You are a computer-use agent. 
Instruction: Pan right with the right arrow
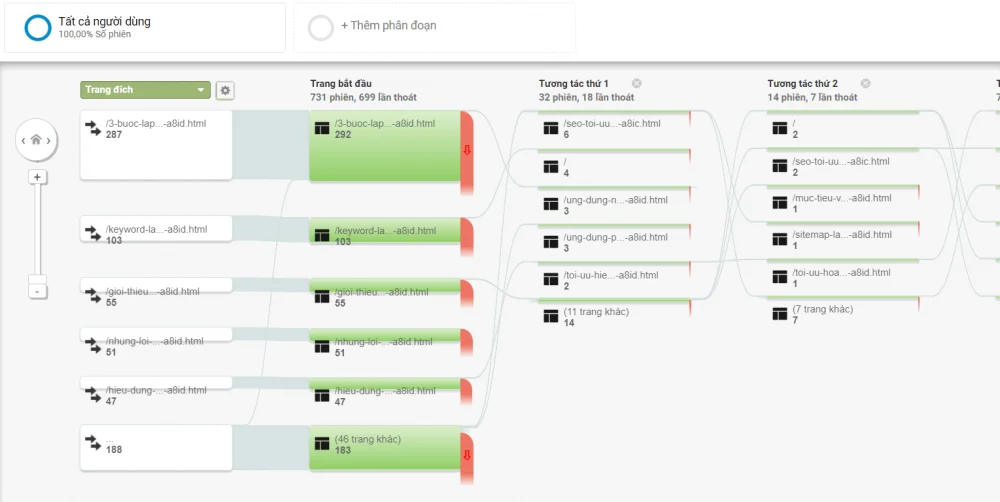(51, 141)
